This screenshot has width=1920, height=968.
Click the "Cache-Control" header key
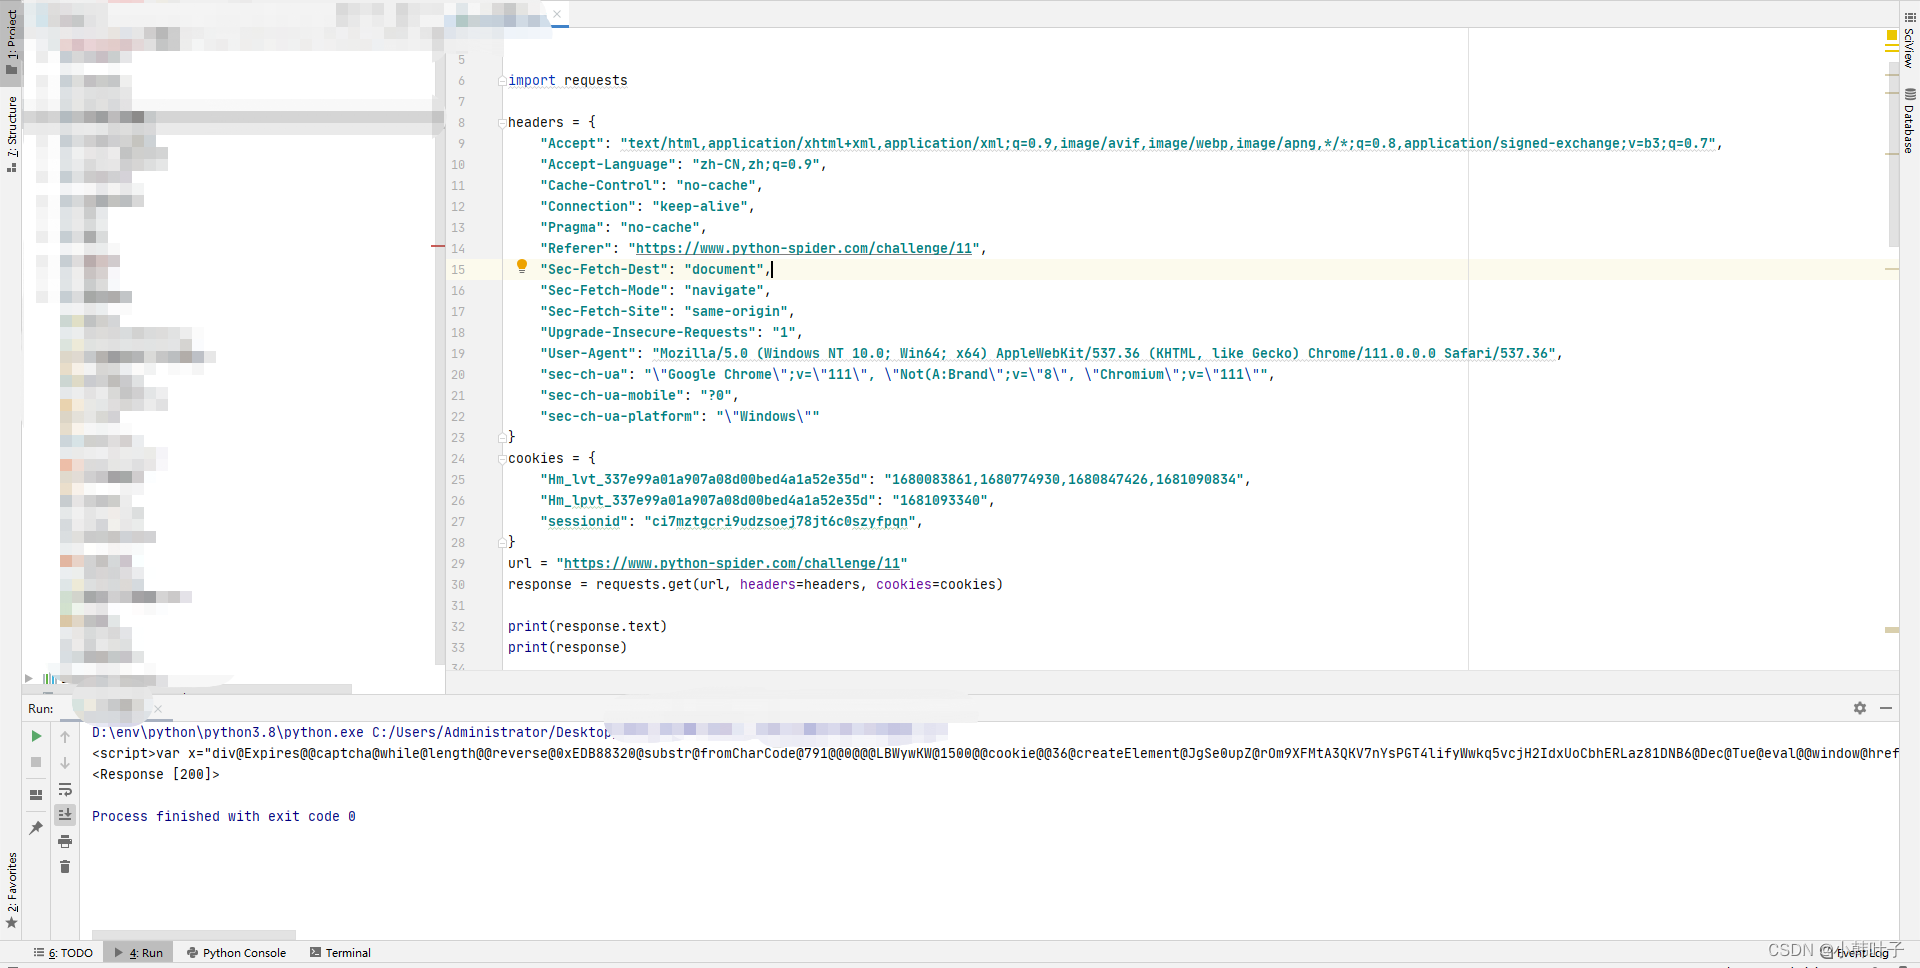[600, 185]
